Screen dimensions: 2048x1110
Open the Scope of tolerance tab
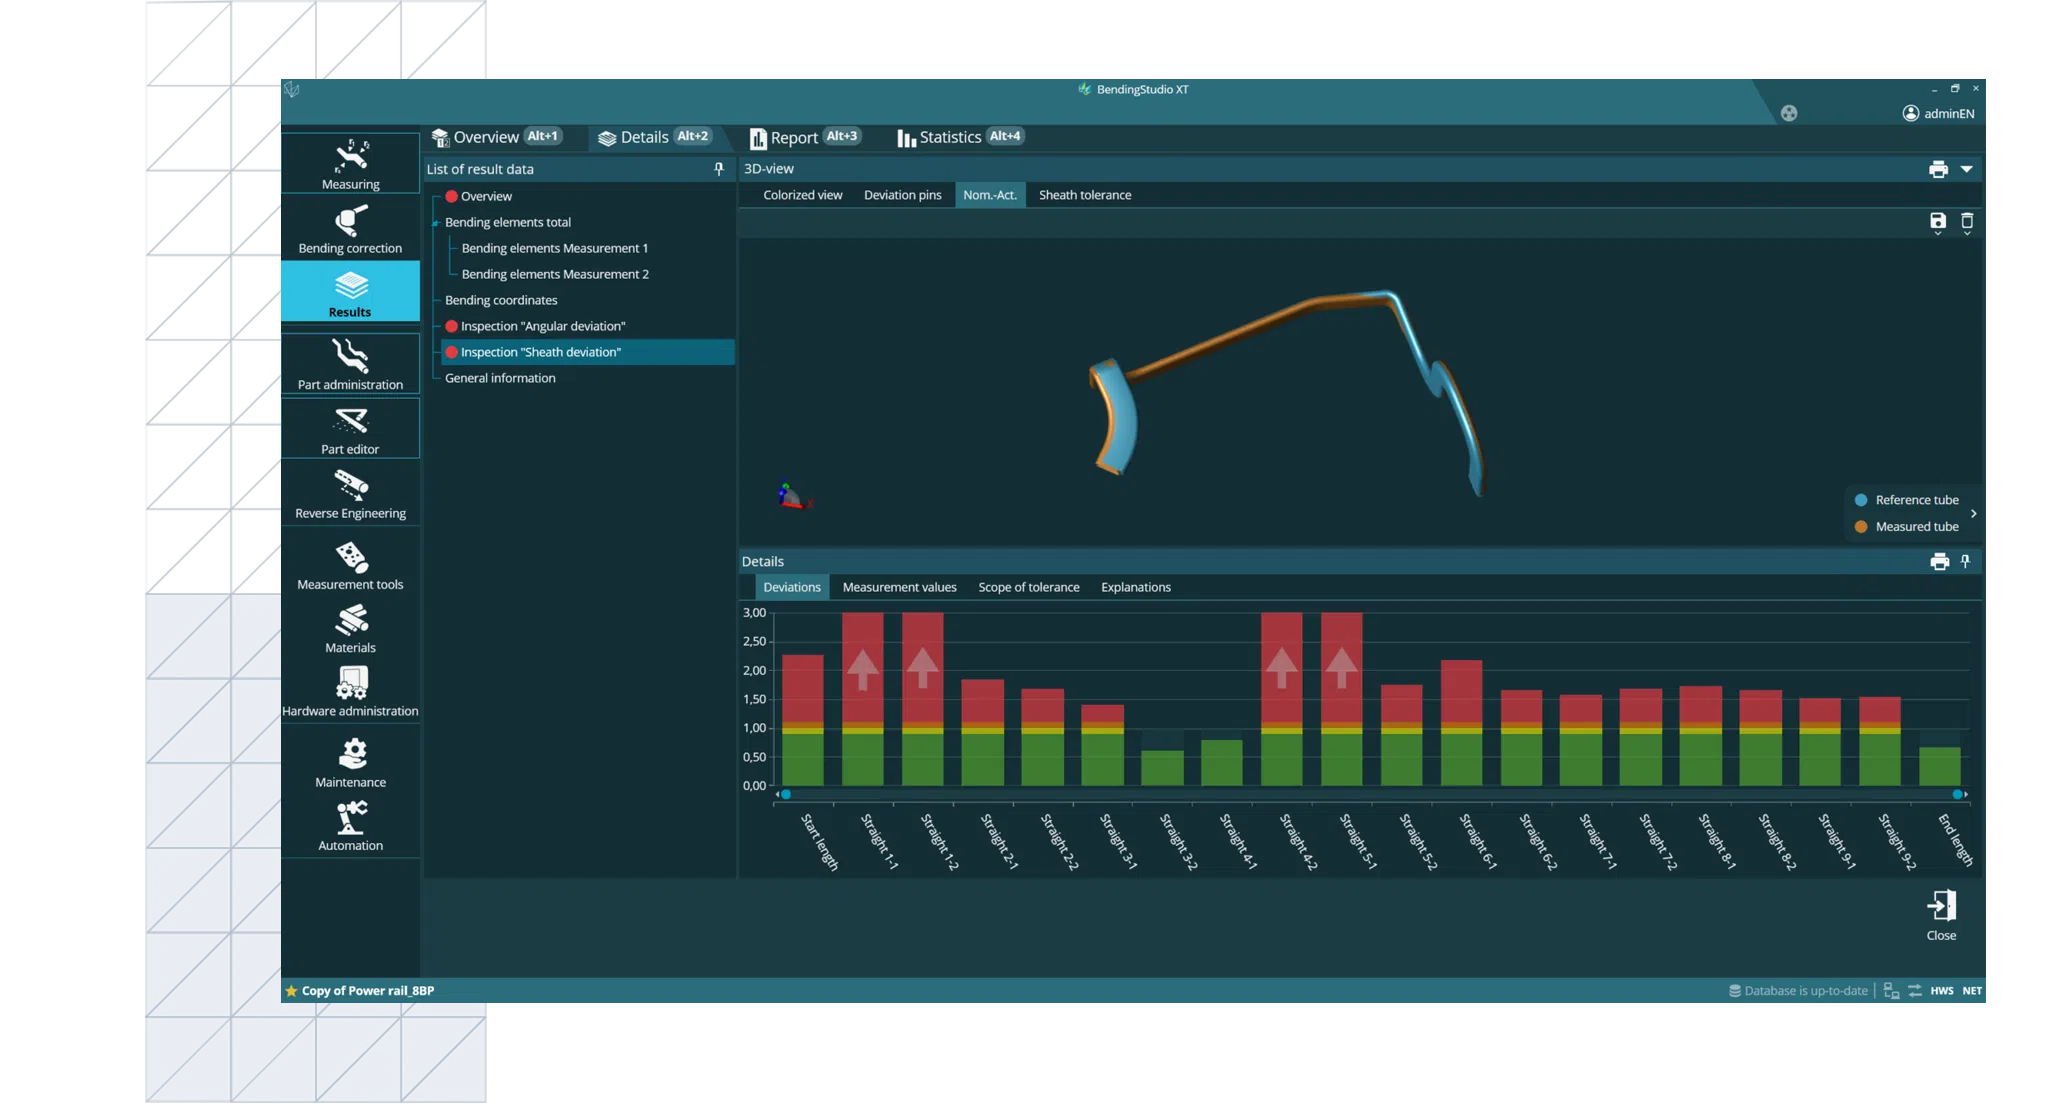coord(1028,587)
